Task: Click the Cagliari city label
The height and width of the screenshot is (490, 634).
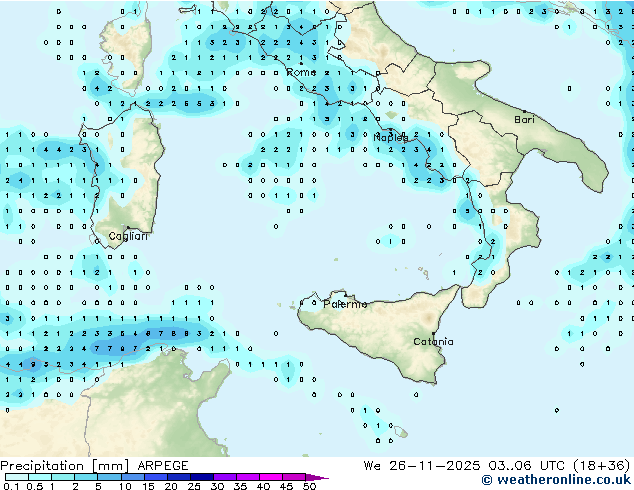Action: click(x=128, y=236)
